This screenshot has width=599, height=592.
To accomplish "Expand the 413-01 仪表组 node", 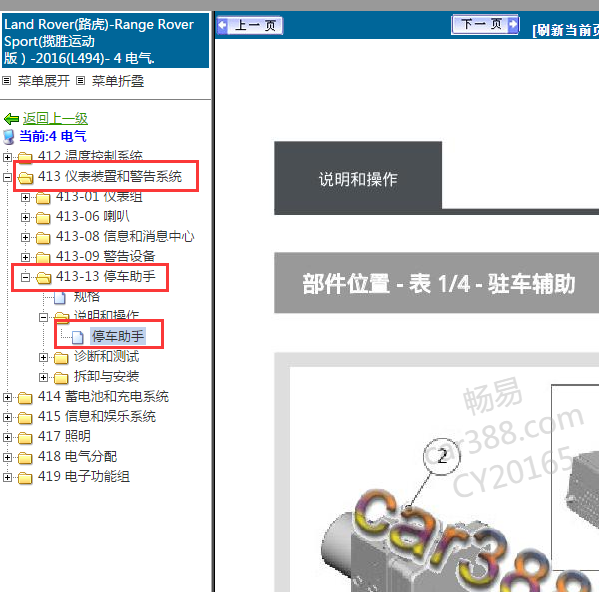I will (25, 197).
